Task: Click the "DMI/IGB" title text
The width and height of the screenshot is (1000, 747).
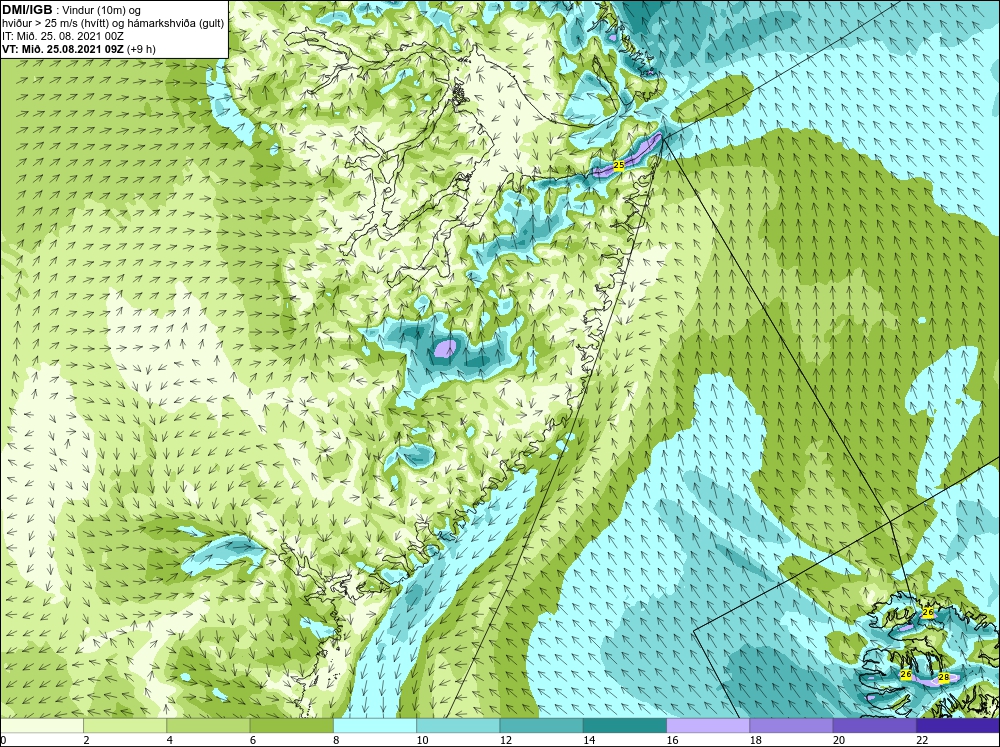Action: pyautogui.click(x=27, y=10)
